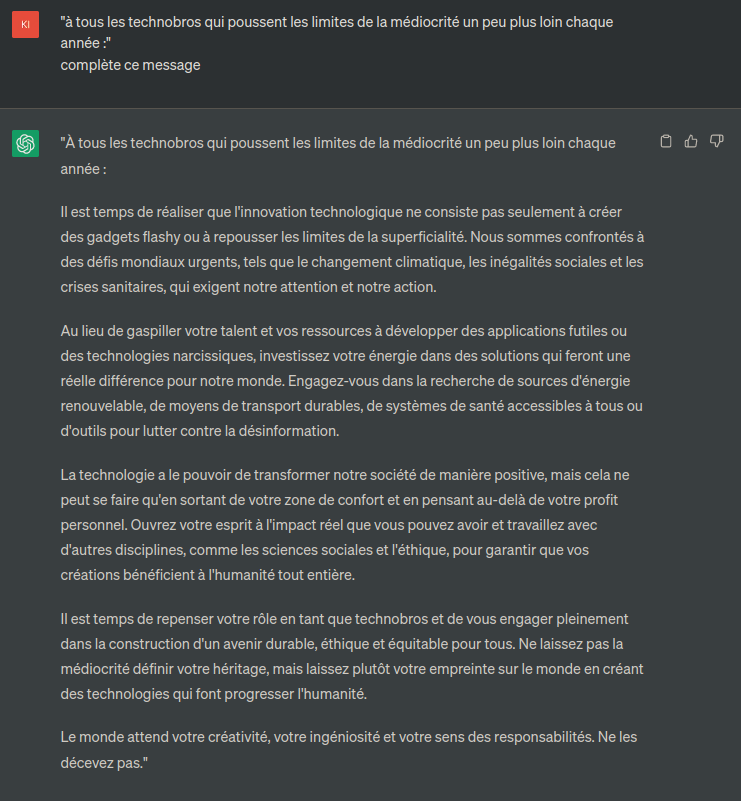The height and width of the screenshot is (801, 741).
Task: Select paragraph starting "Il est temps de réaliser"
Action: (x=352, y=249)
